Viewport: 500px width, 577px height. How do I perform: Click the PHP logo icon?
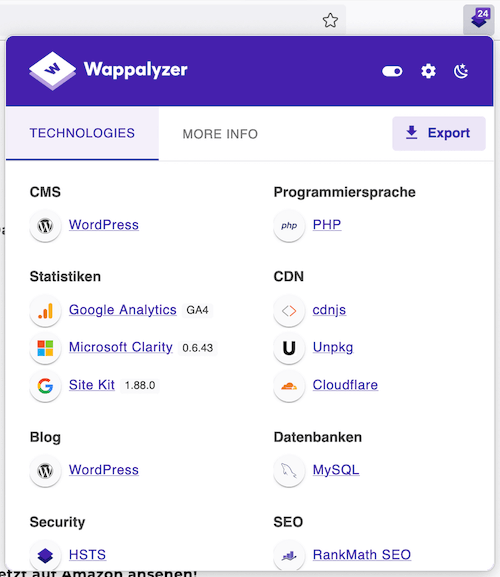(289, 226)
